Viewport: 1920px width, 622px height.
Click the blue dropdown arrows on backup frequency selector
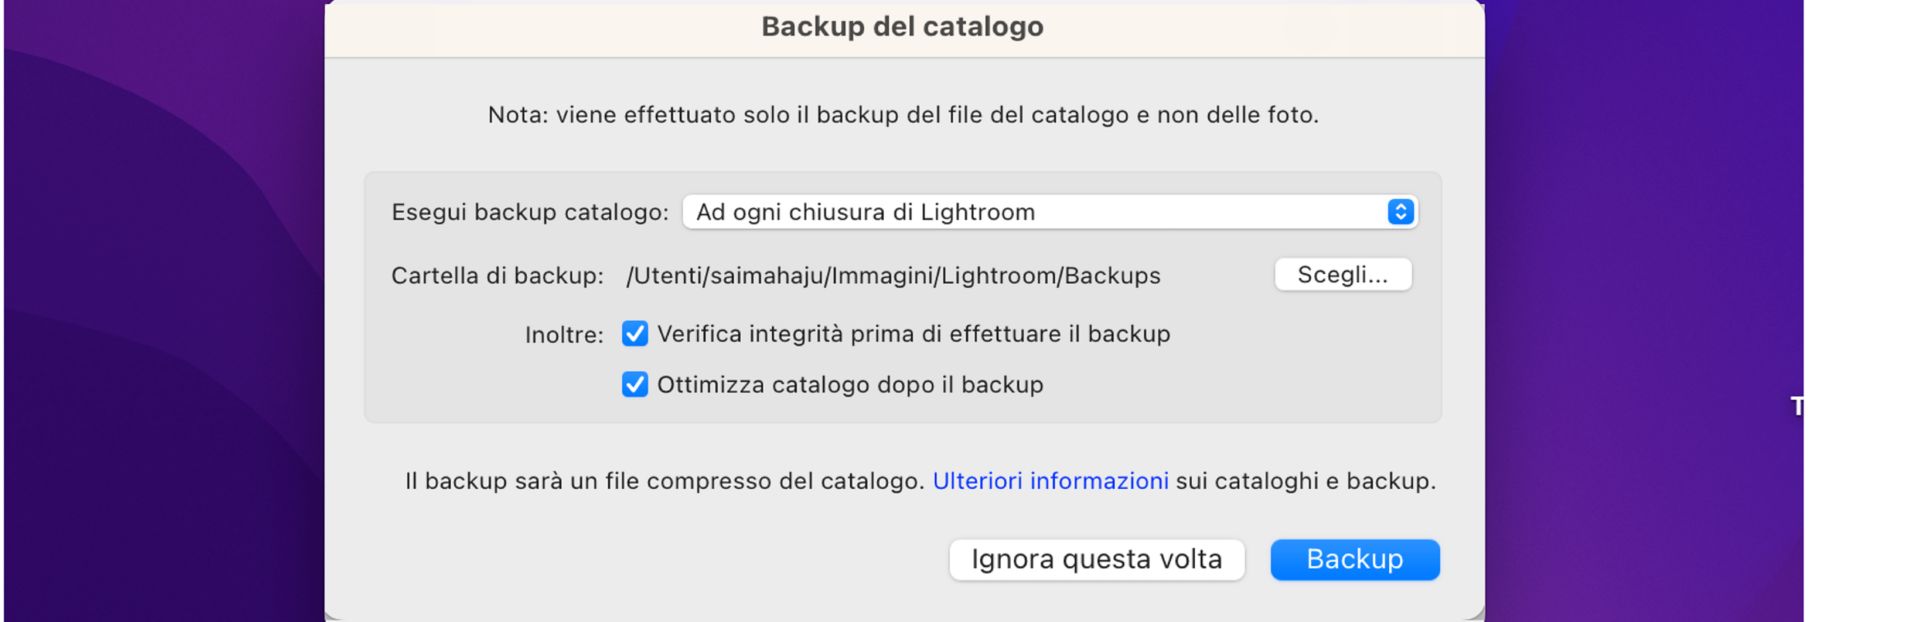[1399, 211]
